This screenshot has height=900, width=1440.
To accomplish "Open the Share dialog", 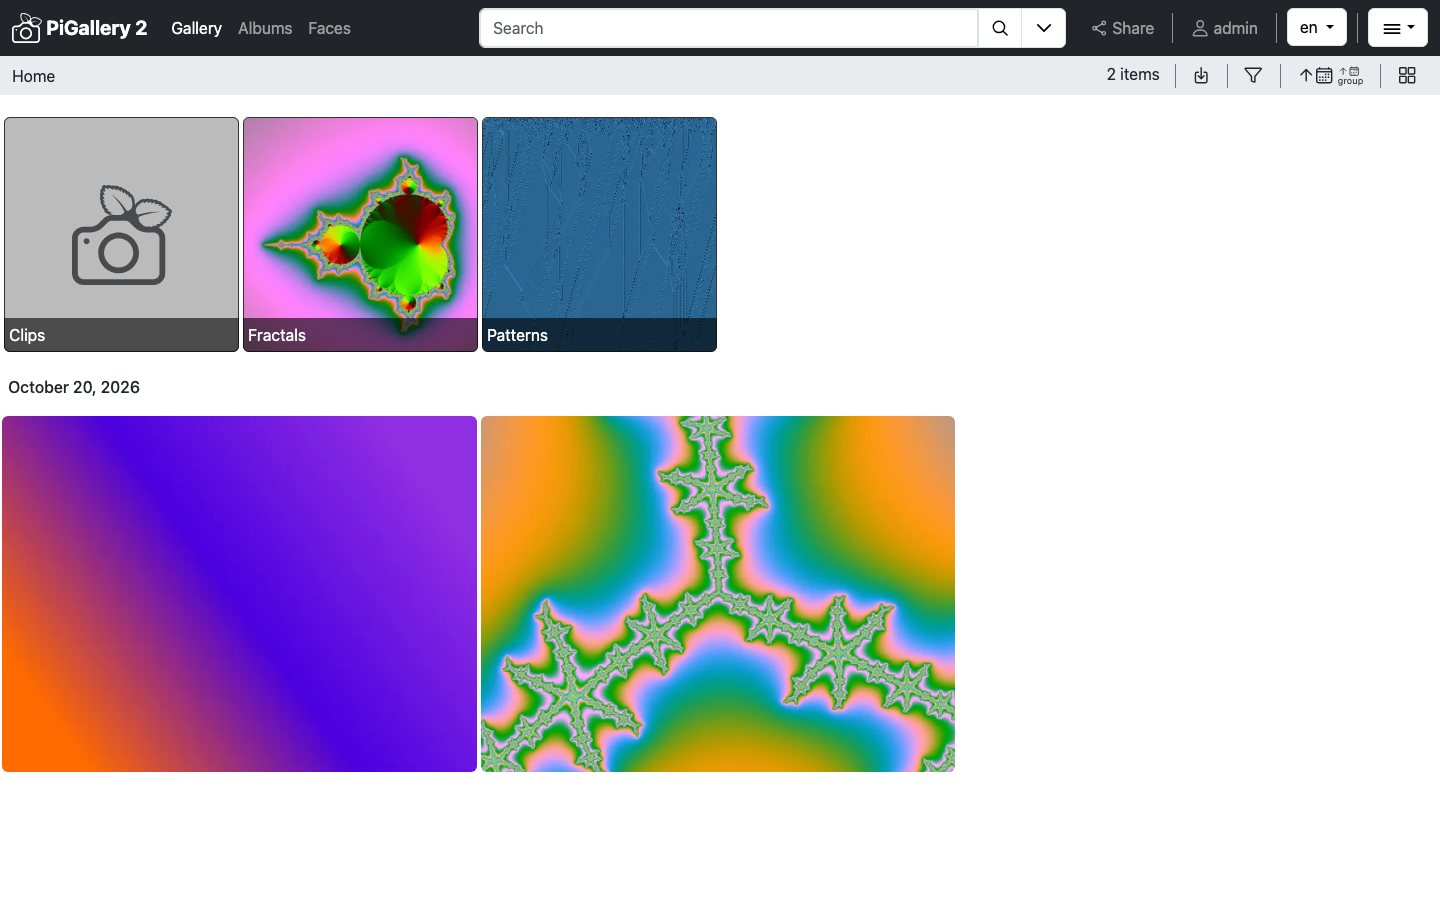I will (1123, 28).
